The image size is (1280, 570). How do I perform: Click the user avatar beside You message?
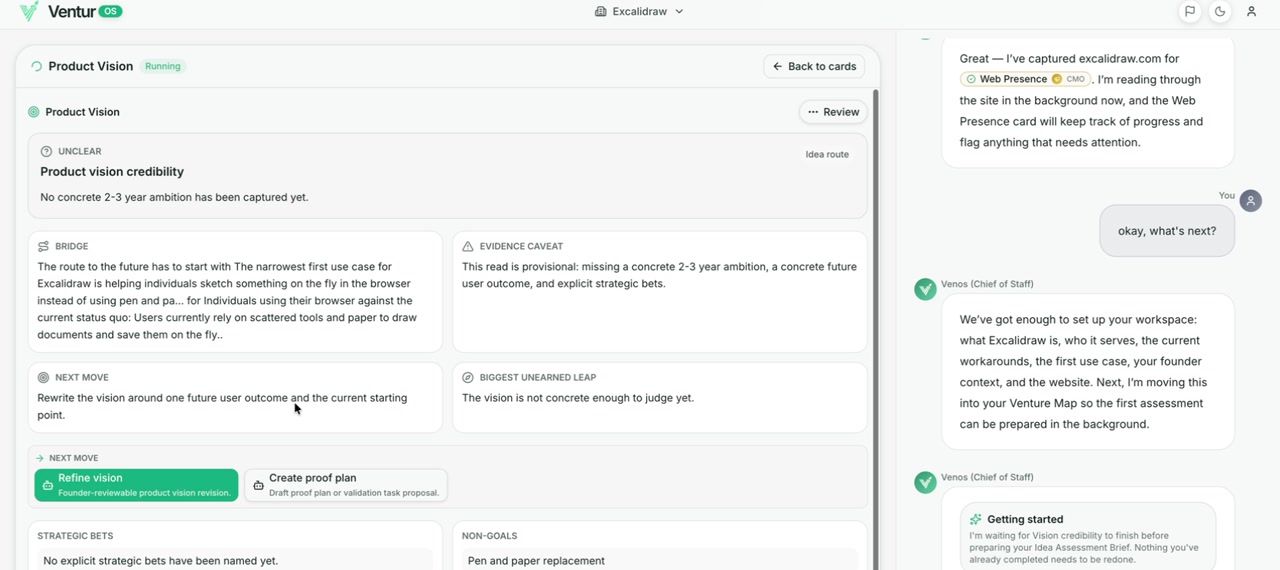(1250, 201)
